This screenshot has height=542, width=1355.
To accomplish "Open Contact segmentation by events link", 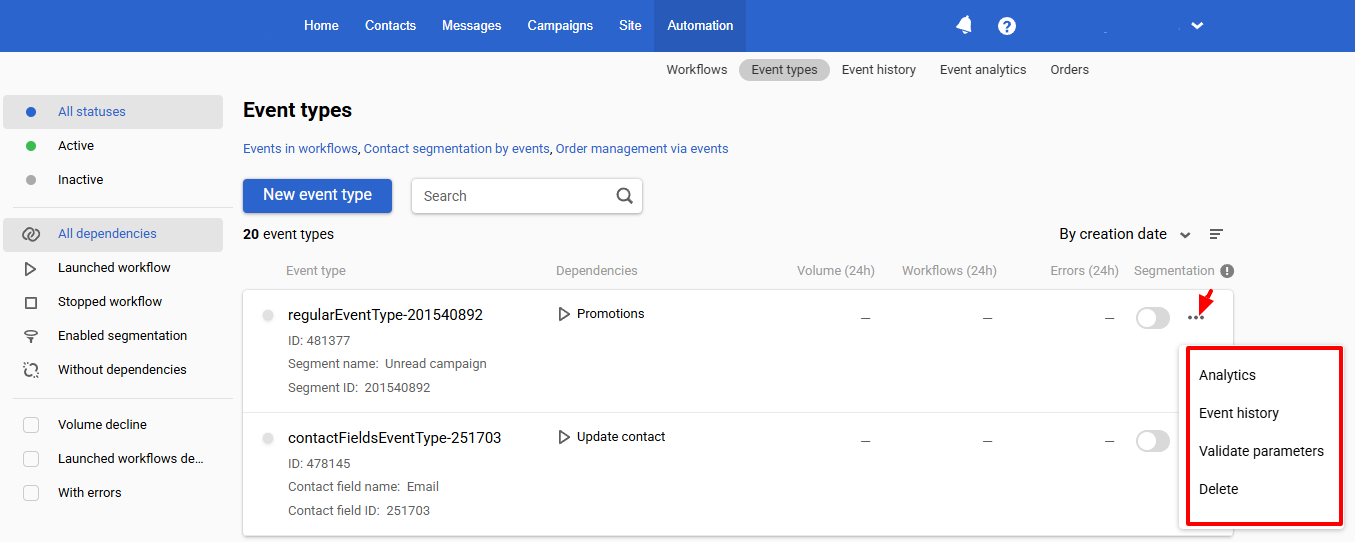I will (456, 149).
